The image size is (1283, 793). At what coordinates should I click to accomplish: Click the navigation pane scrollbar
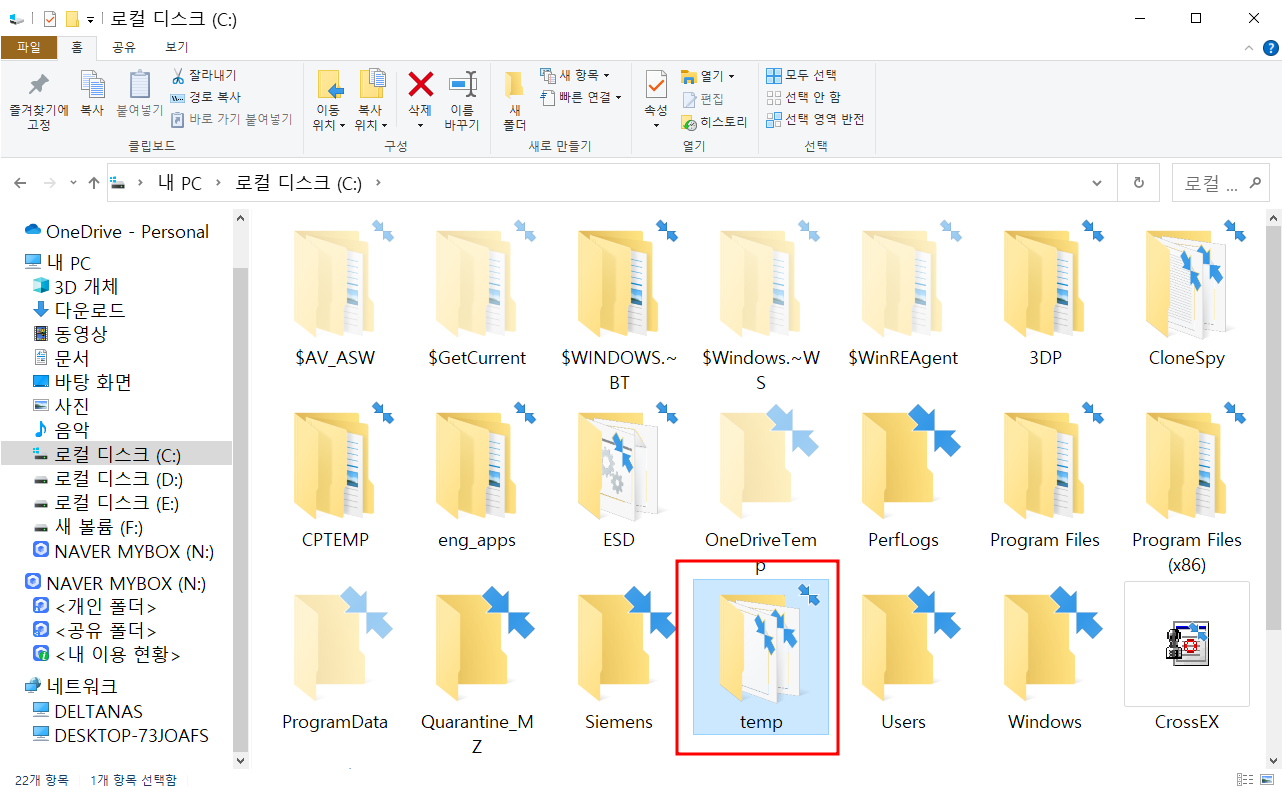[x=240, y=510]
